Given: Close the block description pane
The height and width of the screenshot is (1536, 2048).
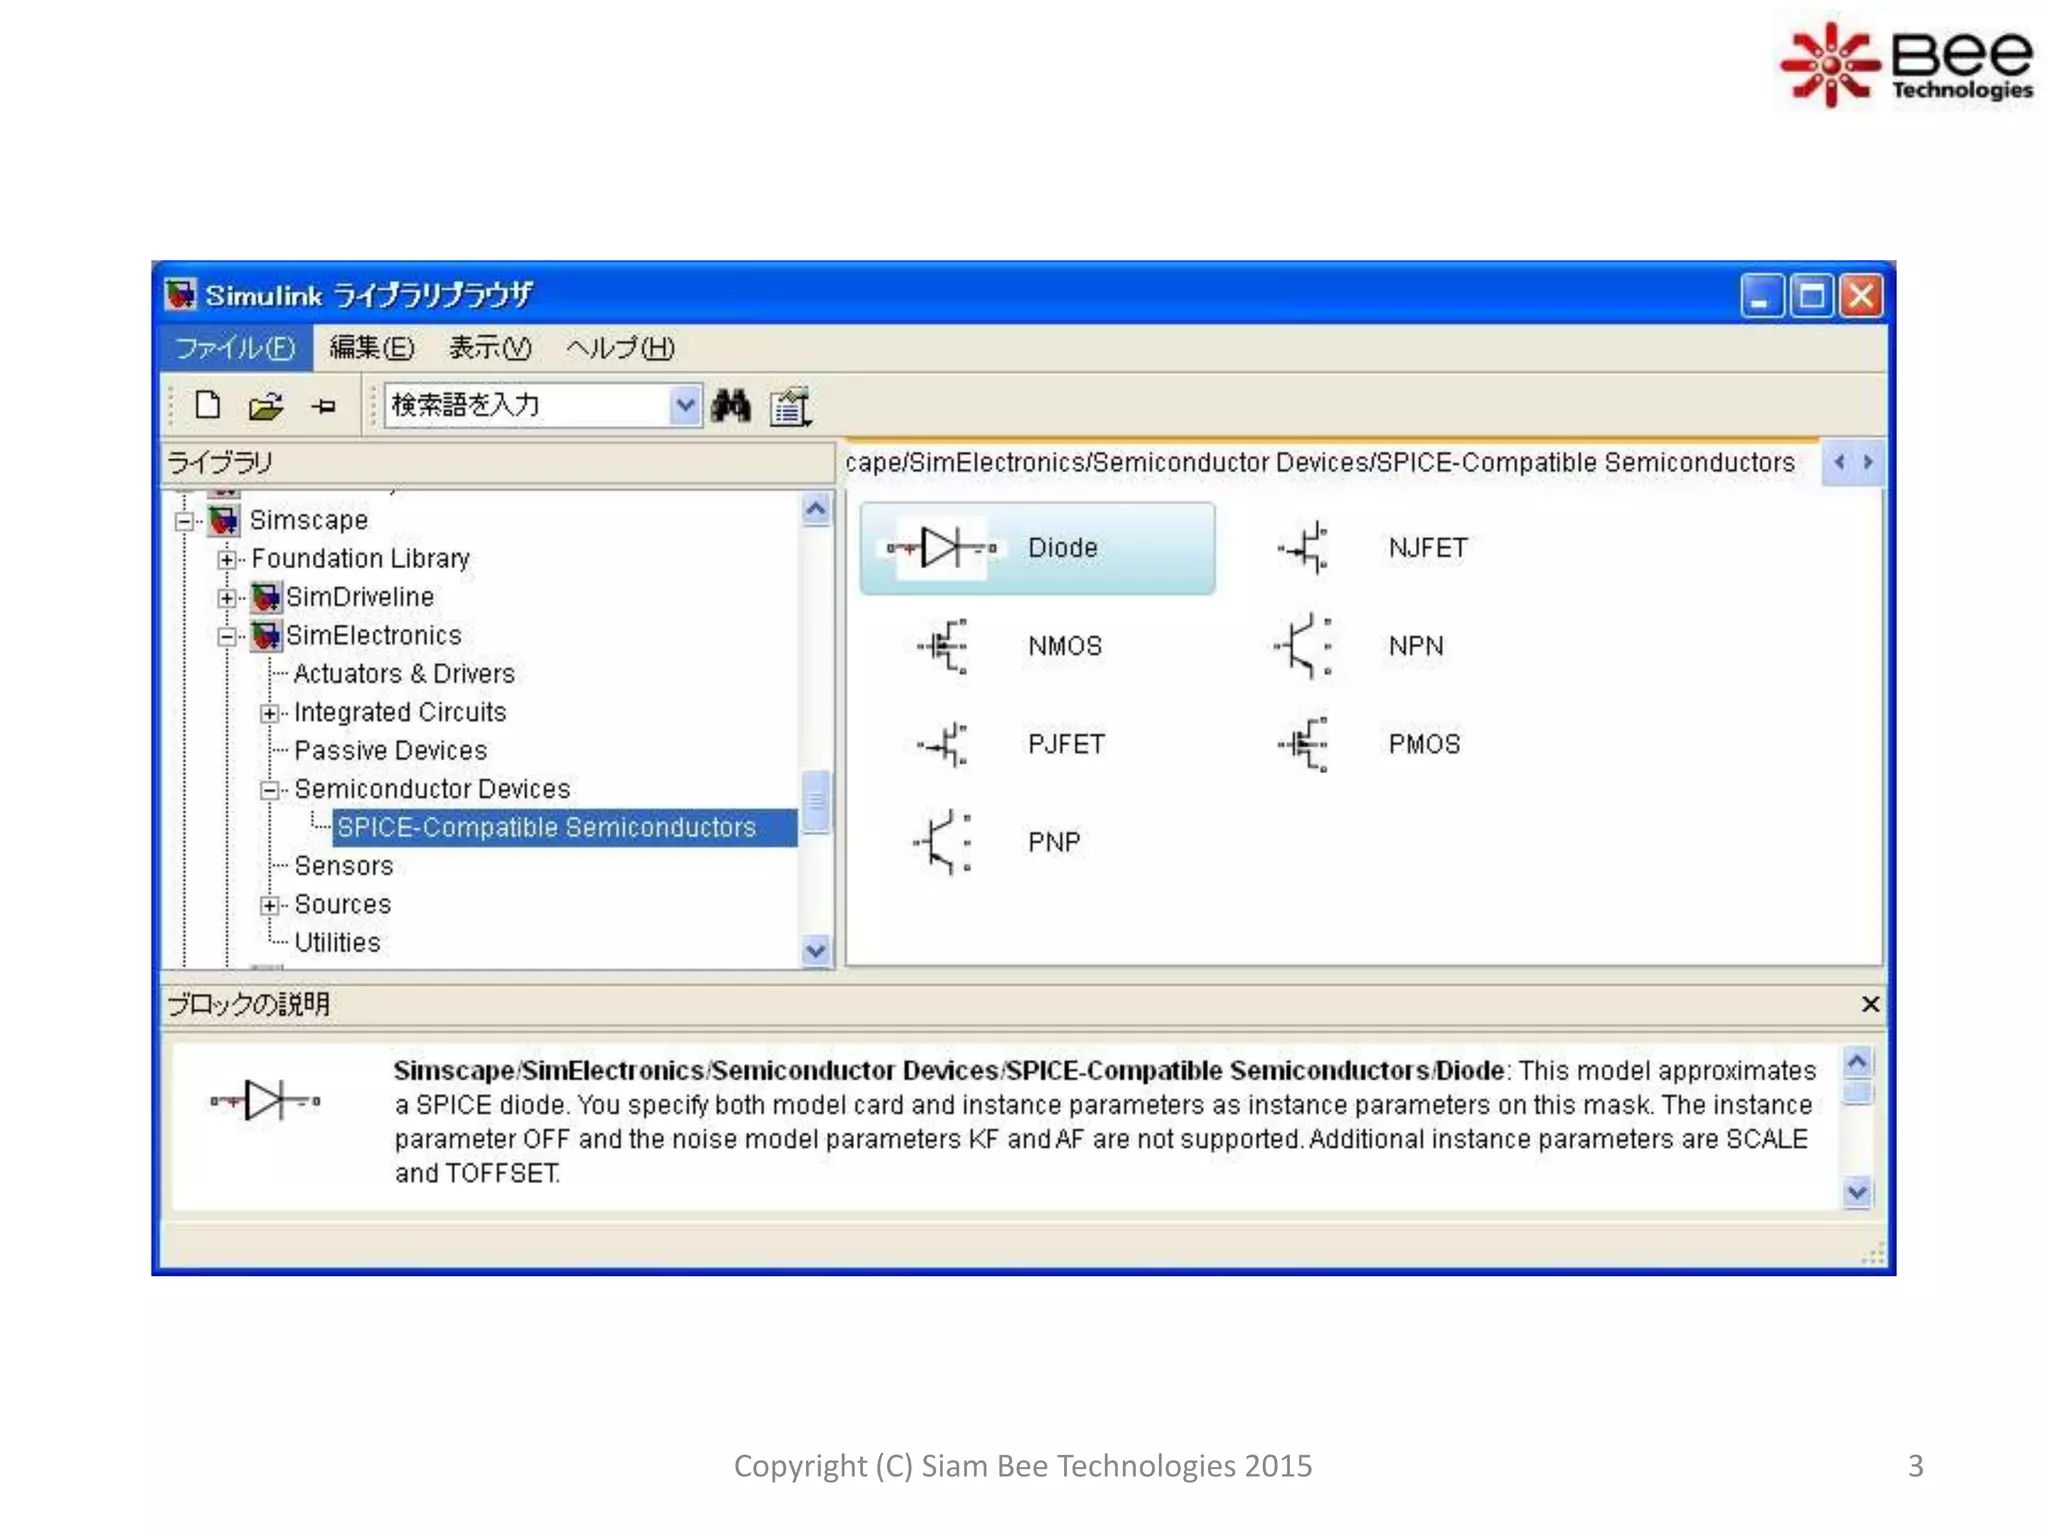Looking at the screenshot, I should coord(1870,1004).
